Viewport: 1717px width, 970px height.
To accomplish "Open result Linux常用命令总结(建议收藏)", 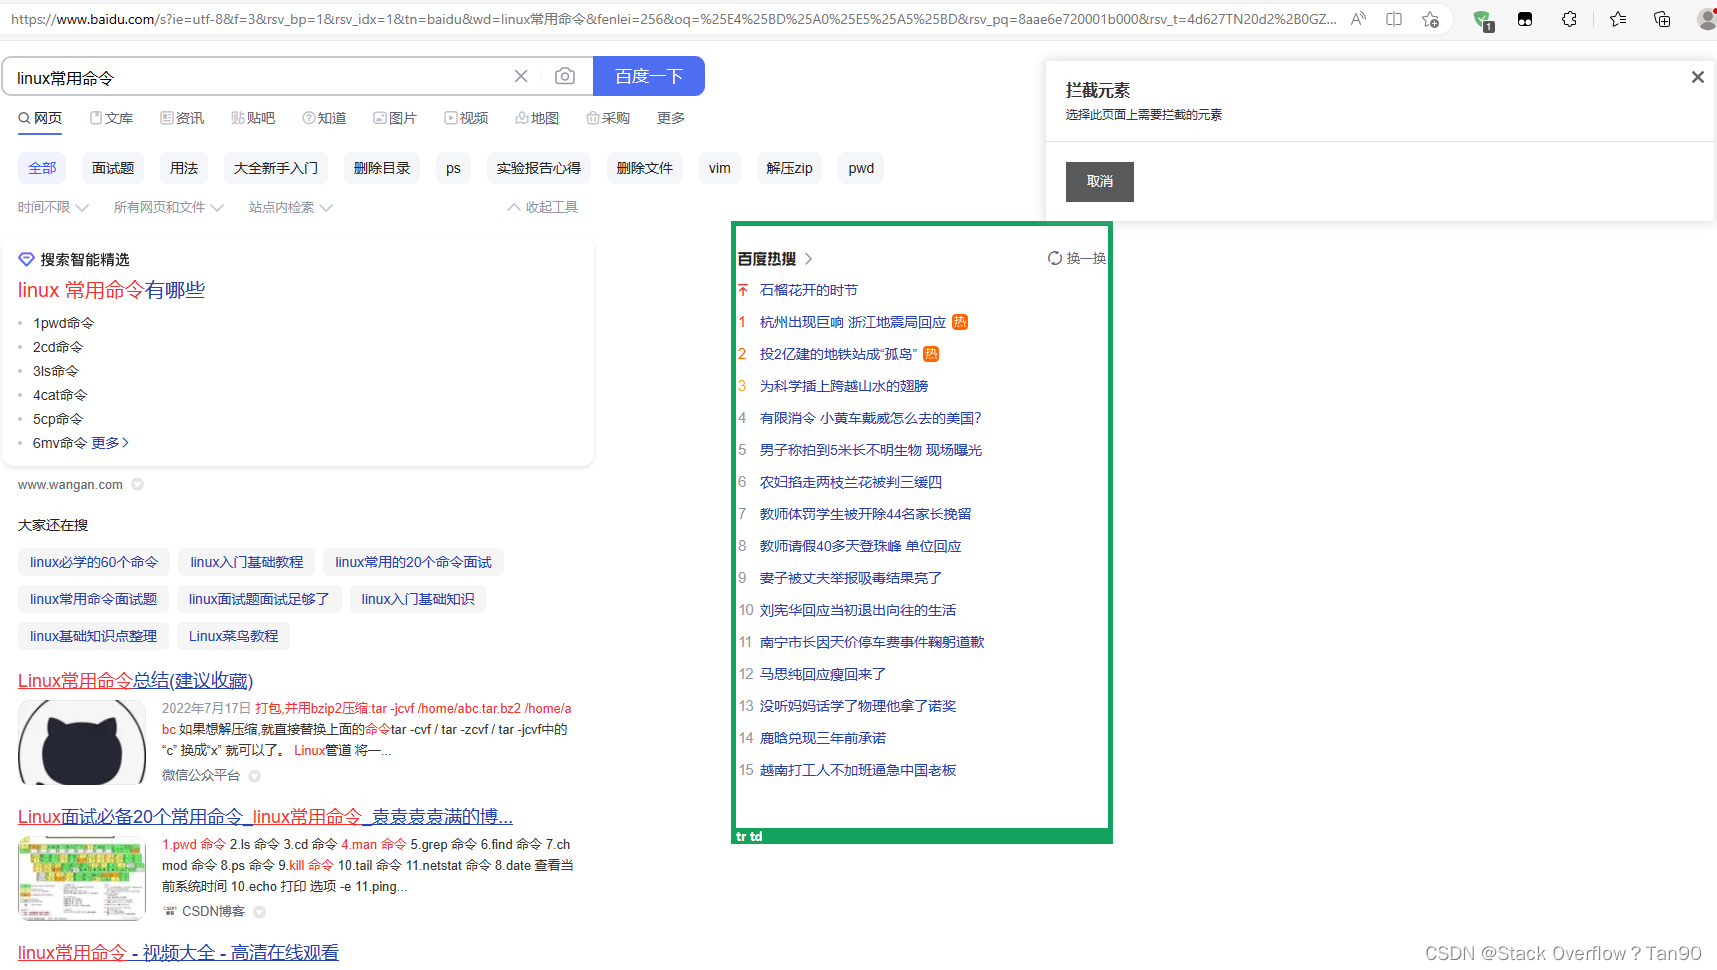I will 135,680.
